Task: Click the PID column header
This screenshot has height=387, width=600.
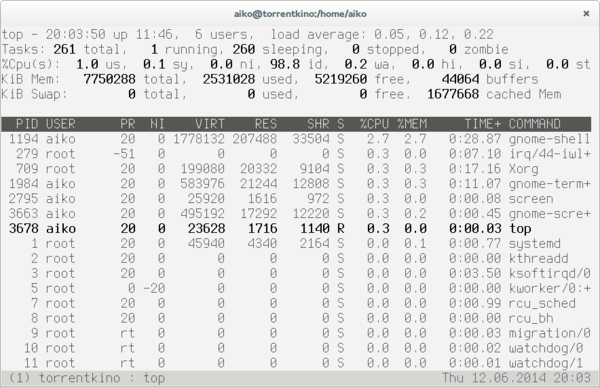Action: [27, 124]
